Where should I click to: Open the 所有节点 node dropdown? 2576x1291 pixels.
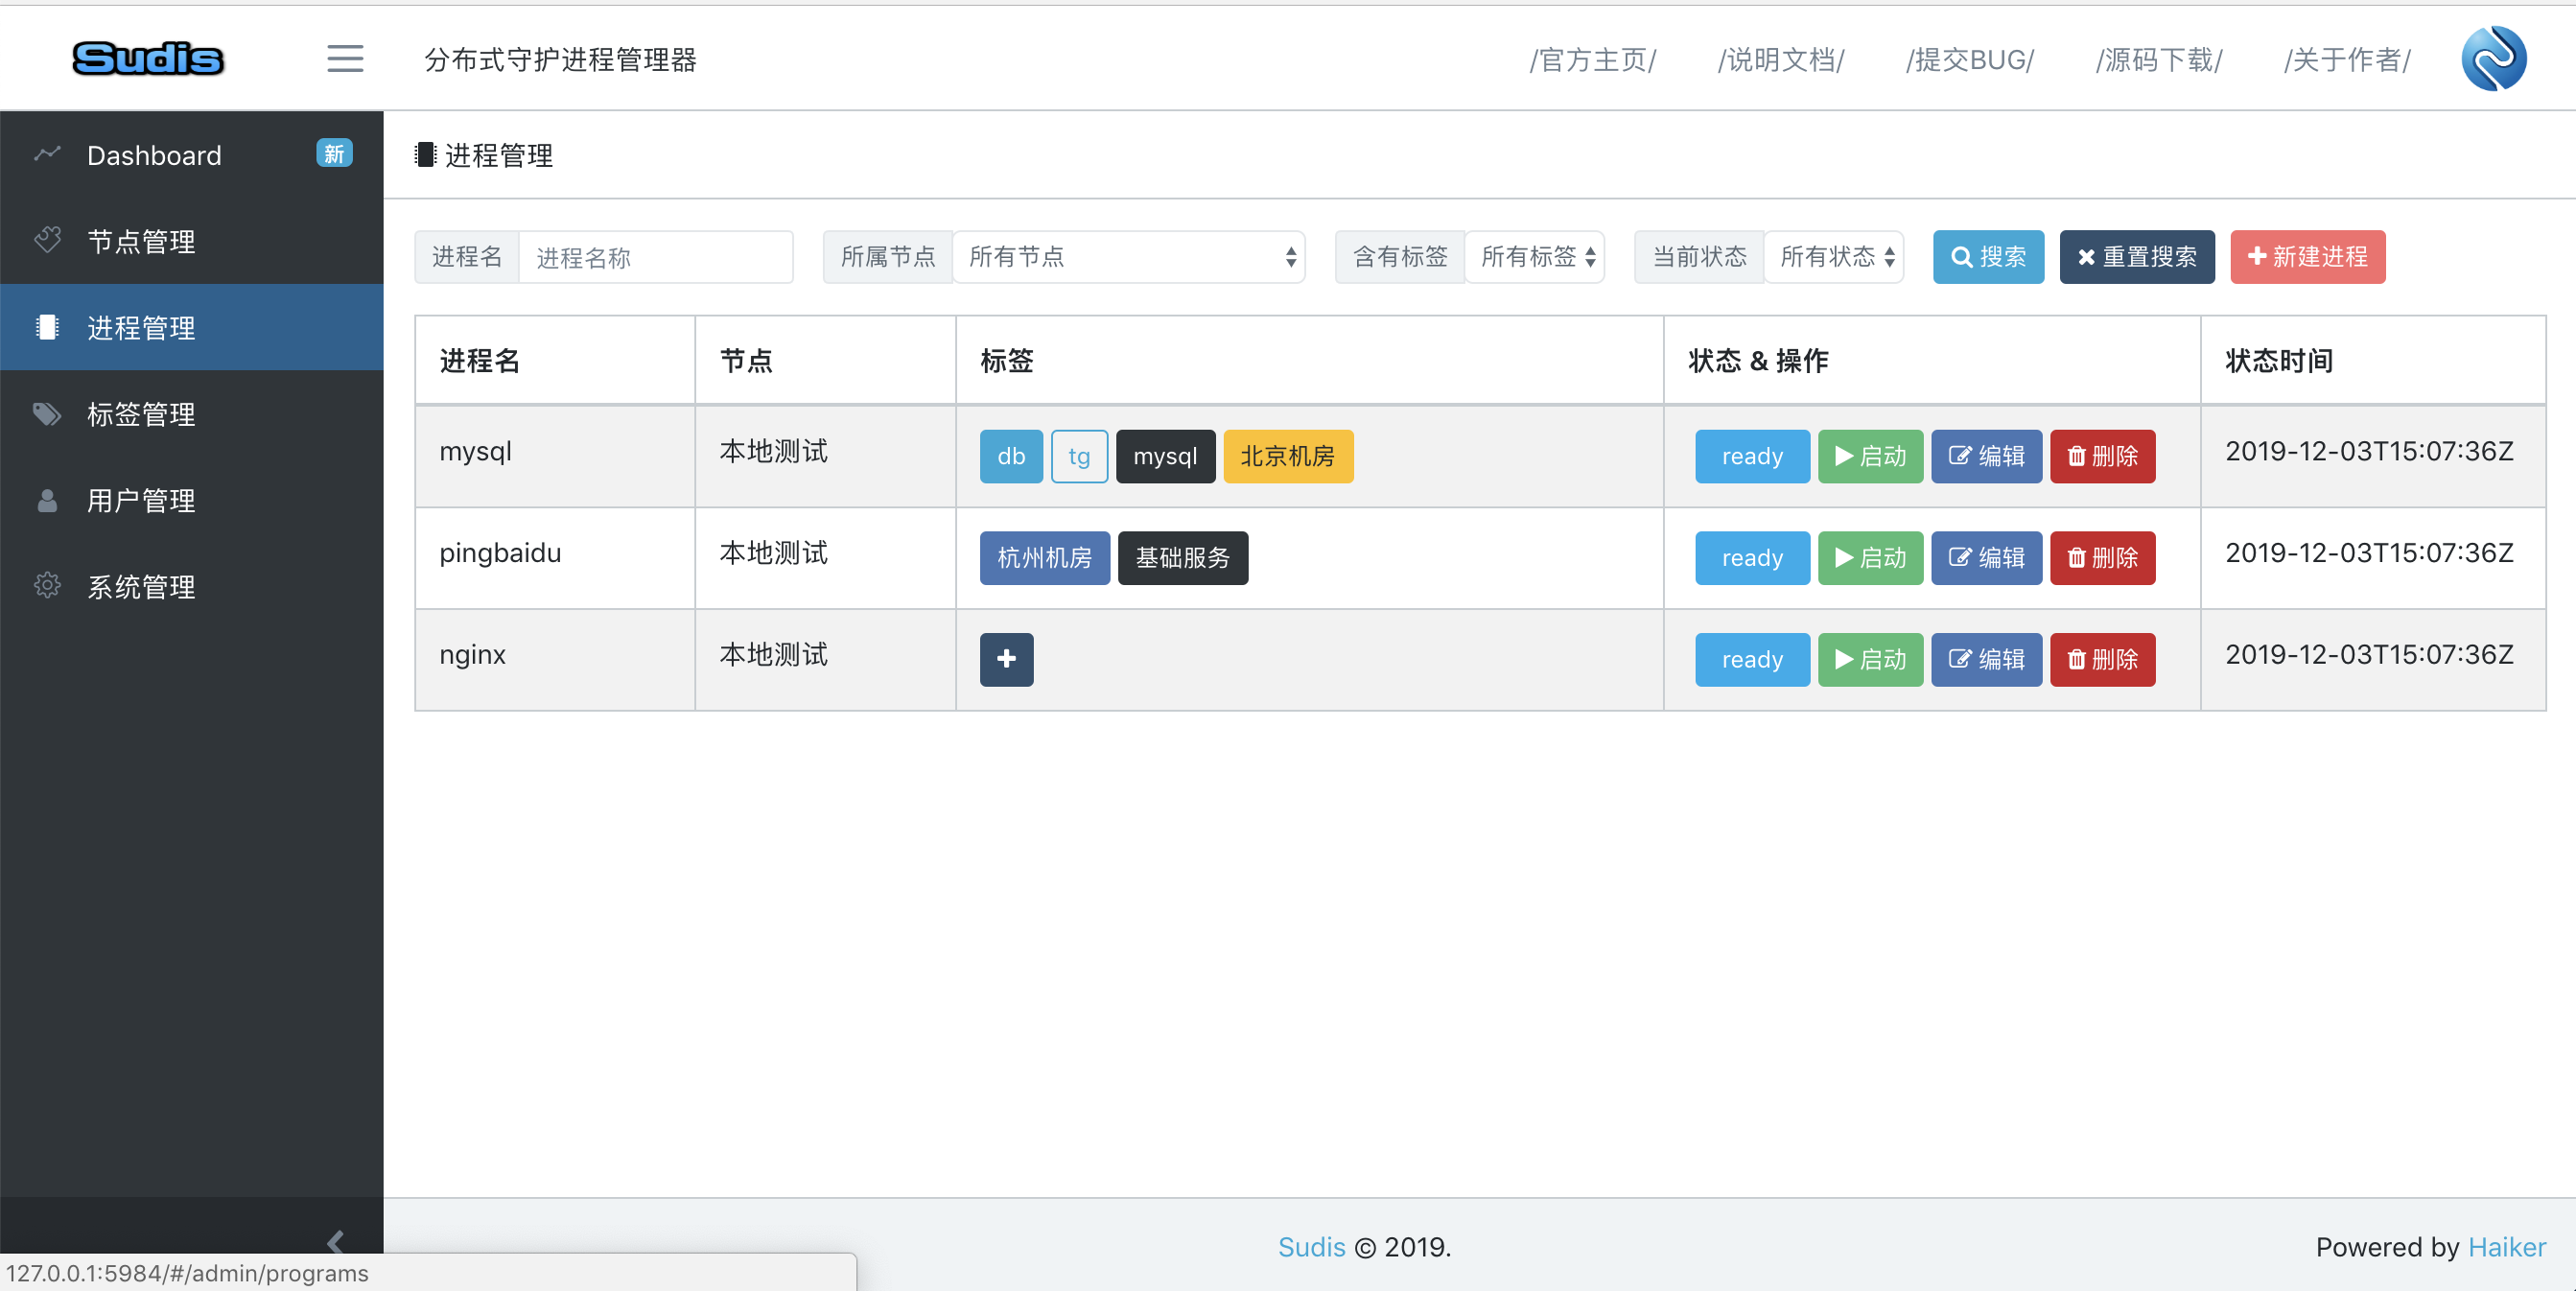tap(1128, 258)
